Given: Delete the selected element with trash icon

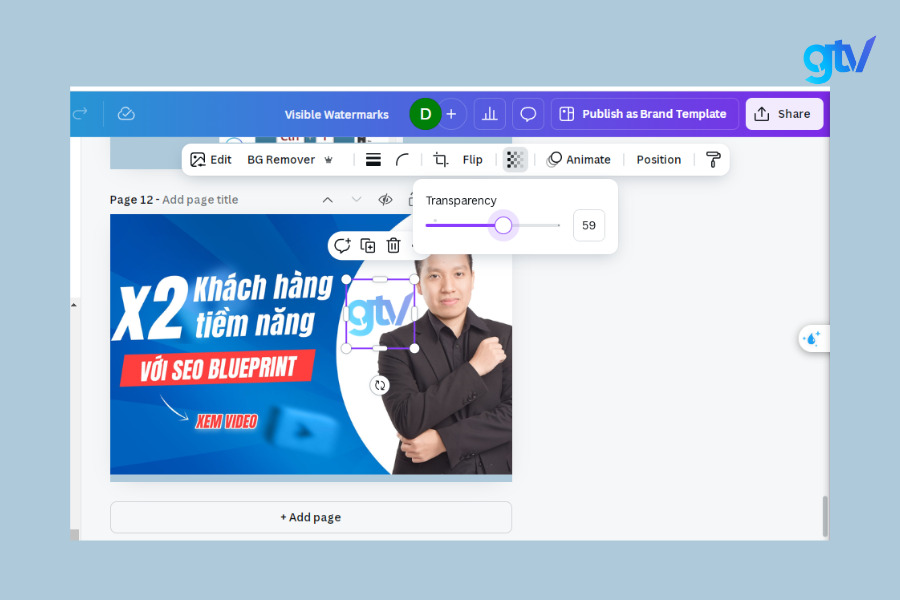Looking at the screenshot, I should click(x=394, y=246).
